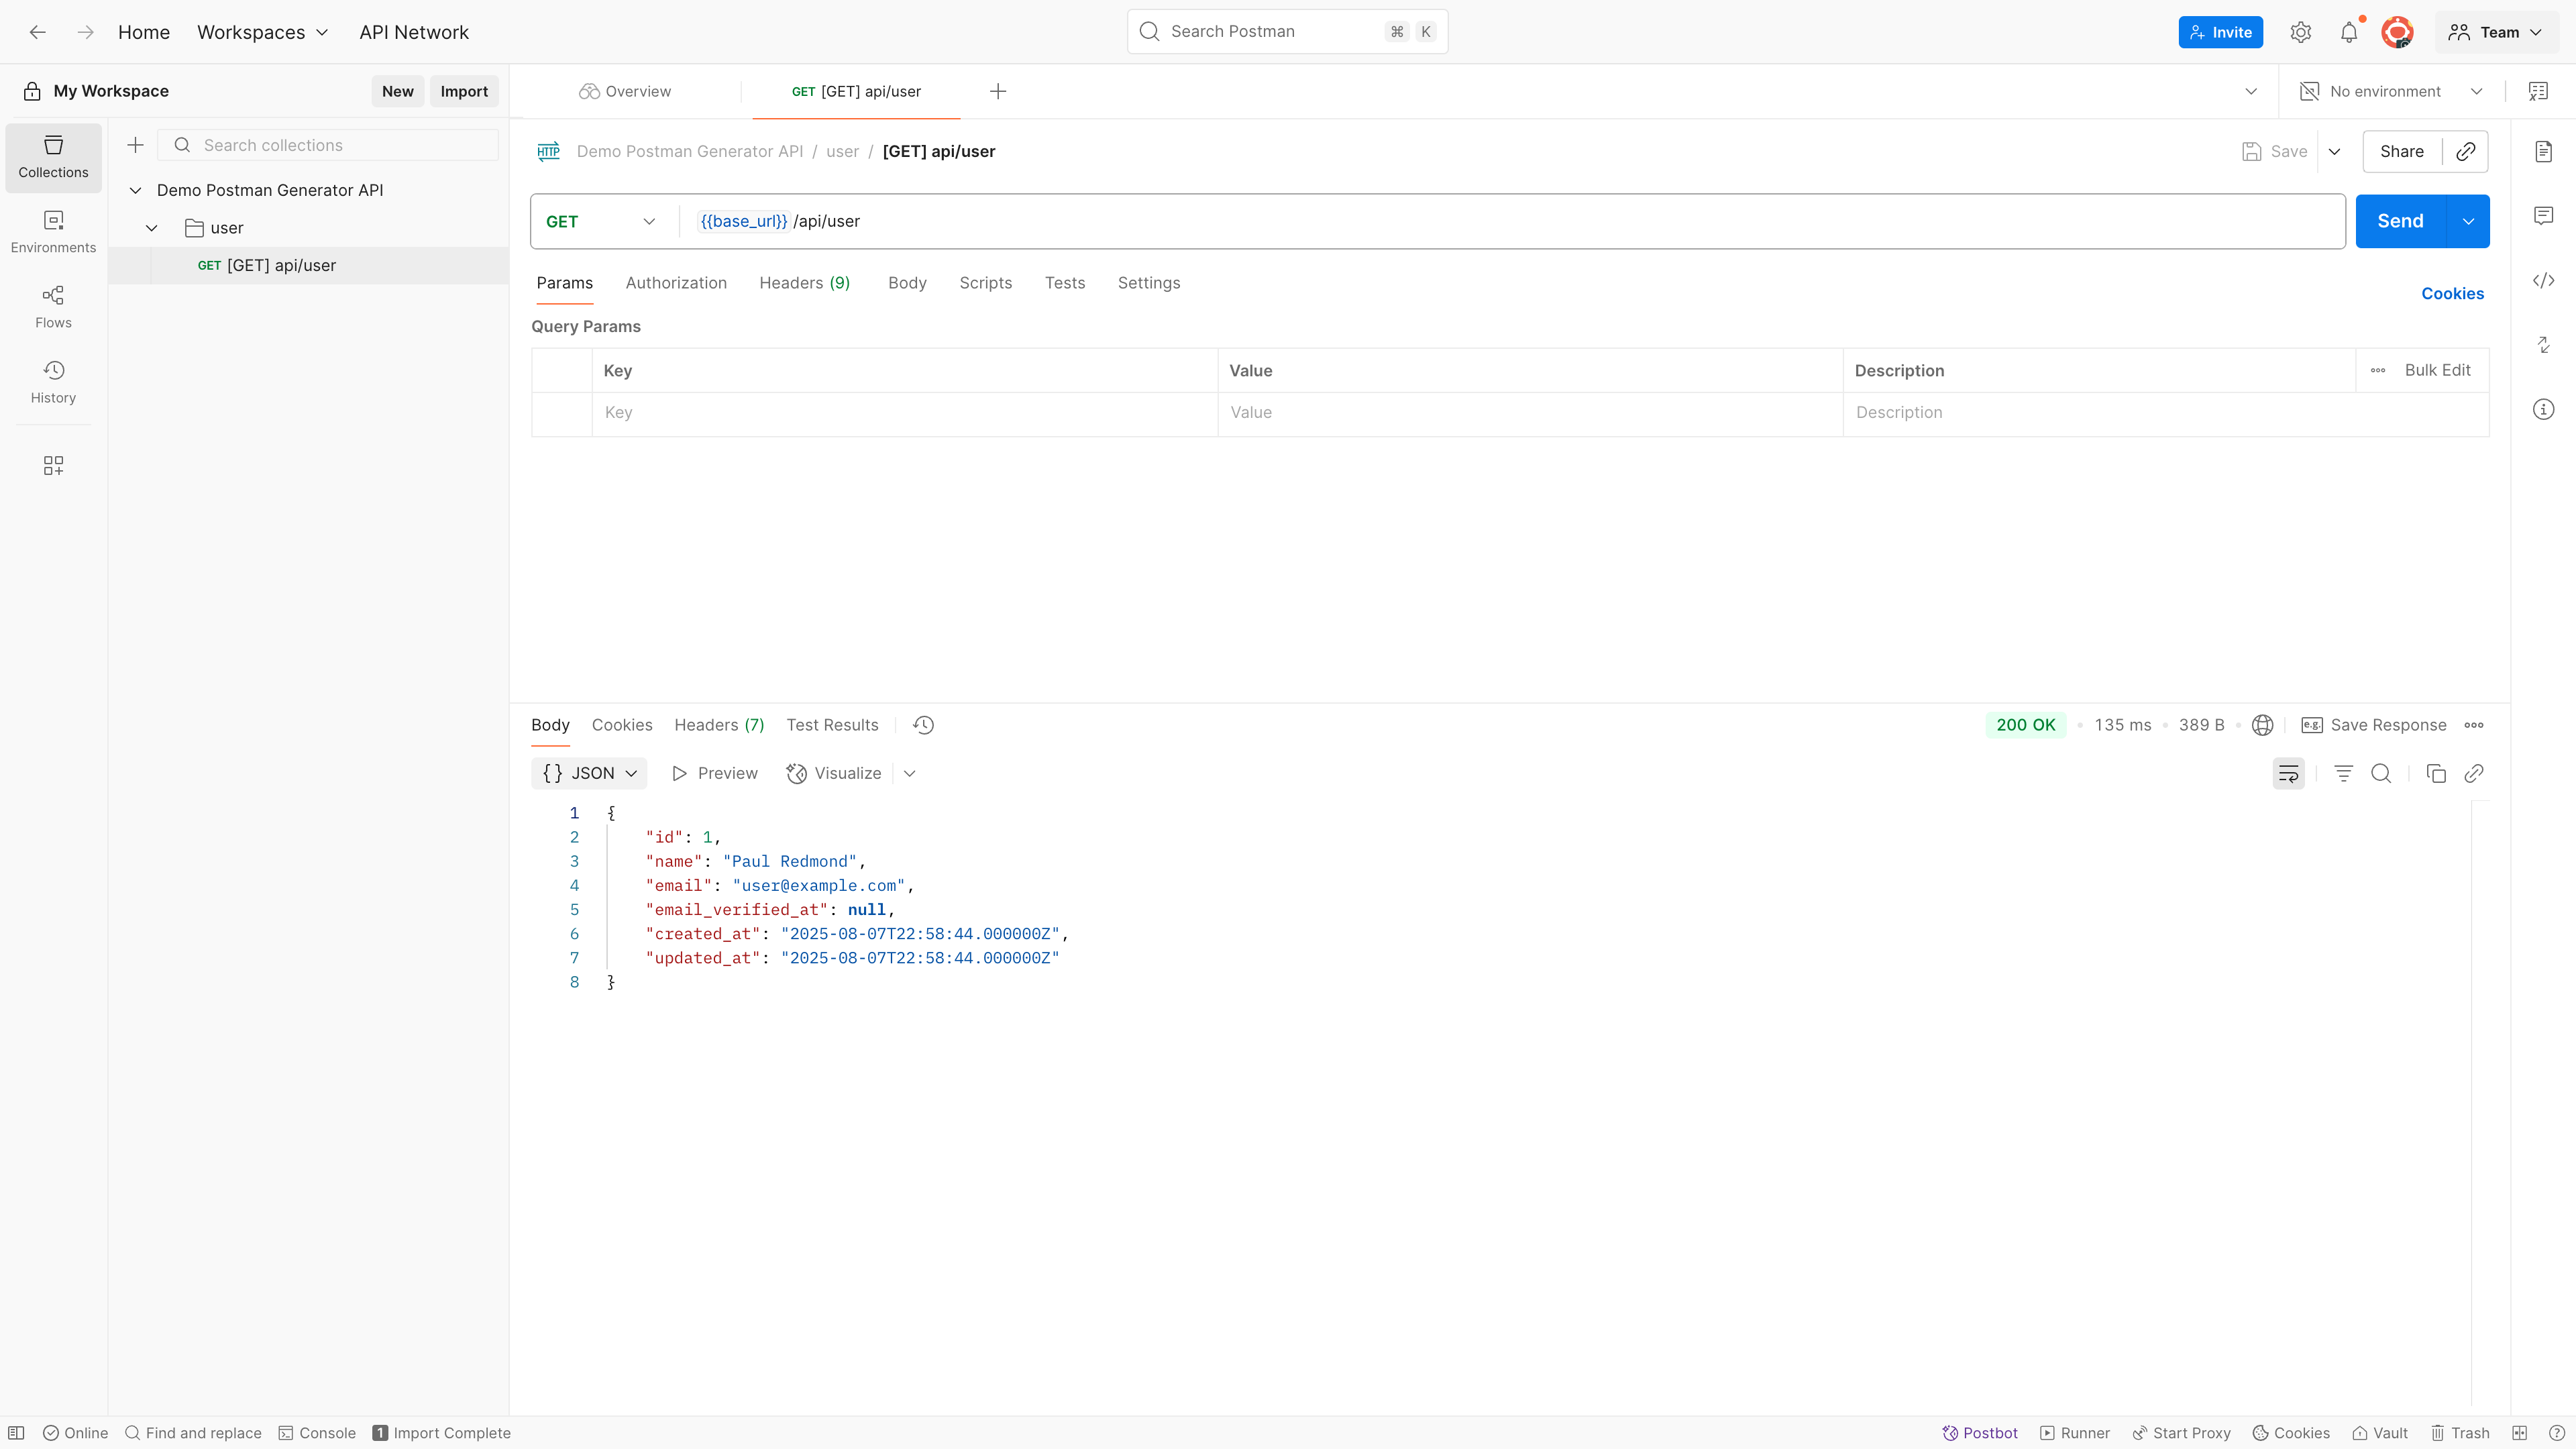Switch to the Authorization tab

pos(676,283)
